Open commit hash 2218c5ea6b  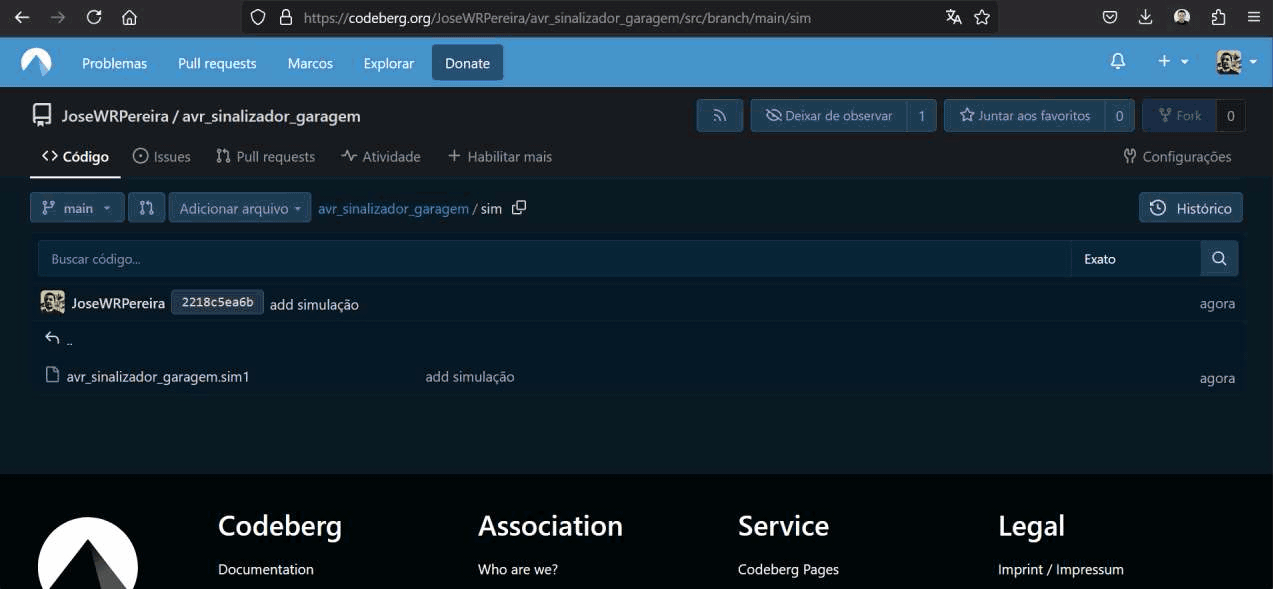pos(217,302)
